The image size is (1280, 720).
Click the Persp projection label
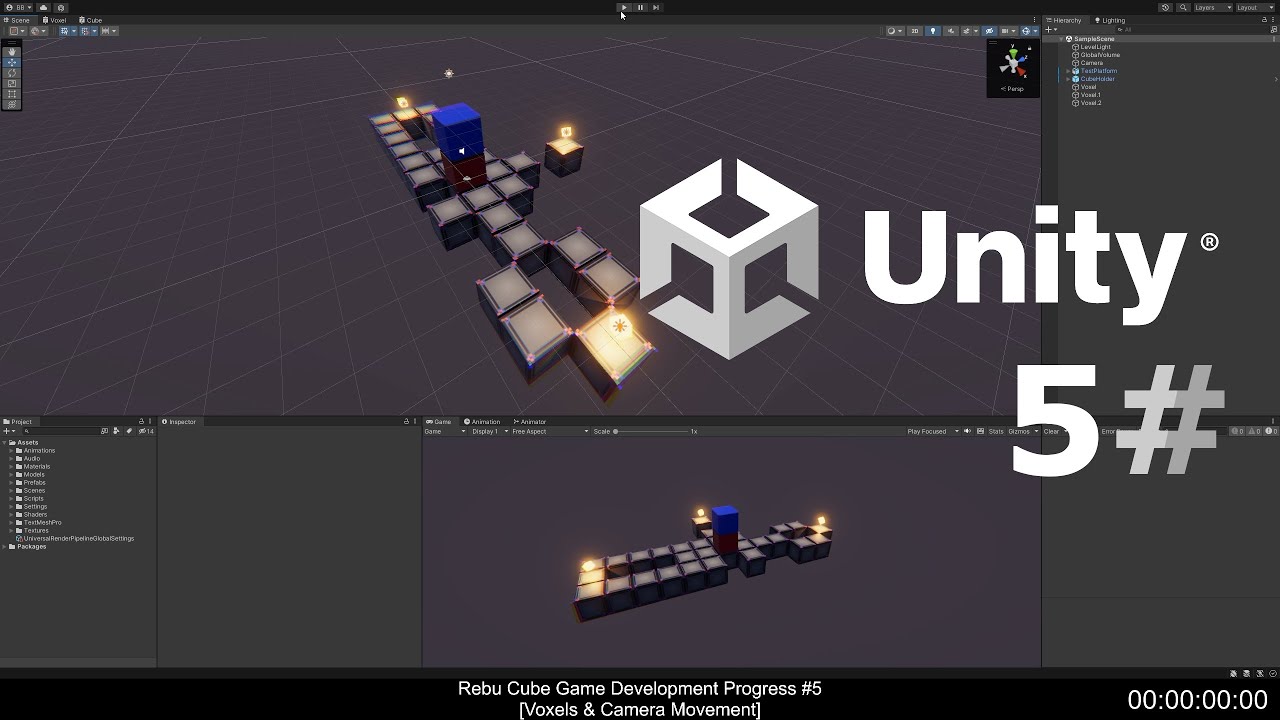tap(1013, 89)
